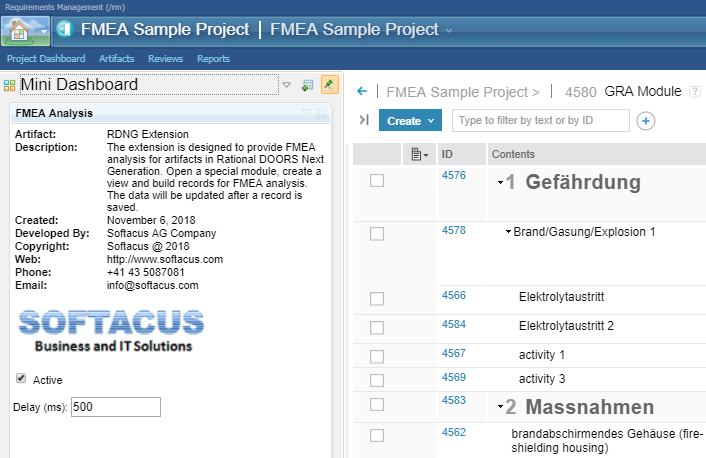Select checkbox for row 4578
Screen dimensions: 706x458
[377, 234]
